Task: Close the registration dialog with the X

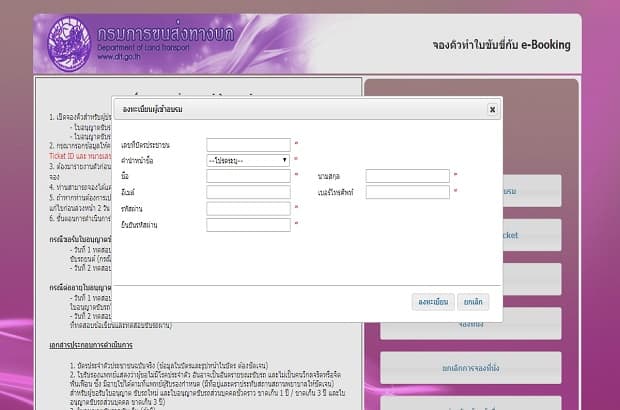Action: [492, 110]
